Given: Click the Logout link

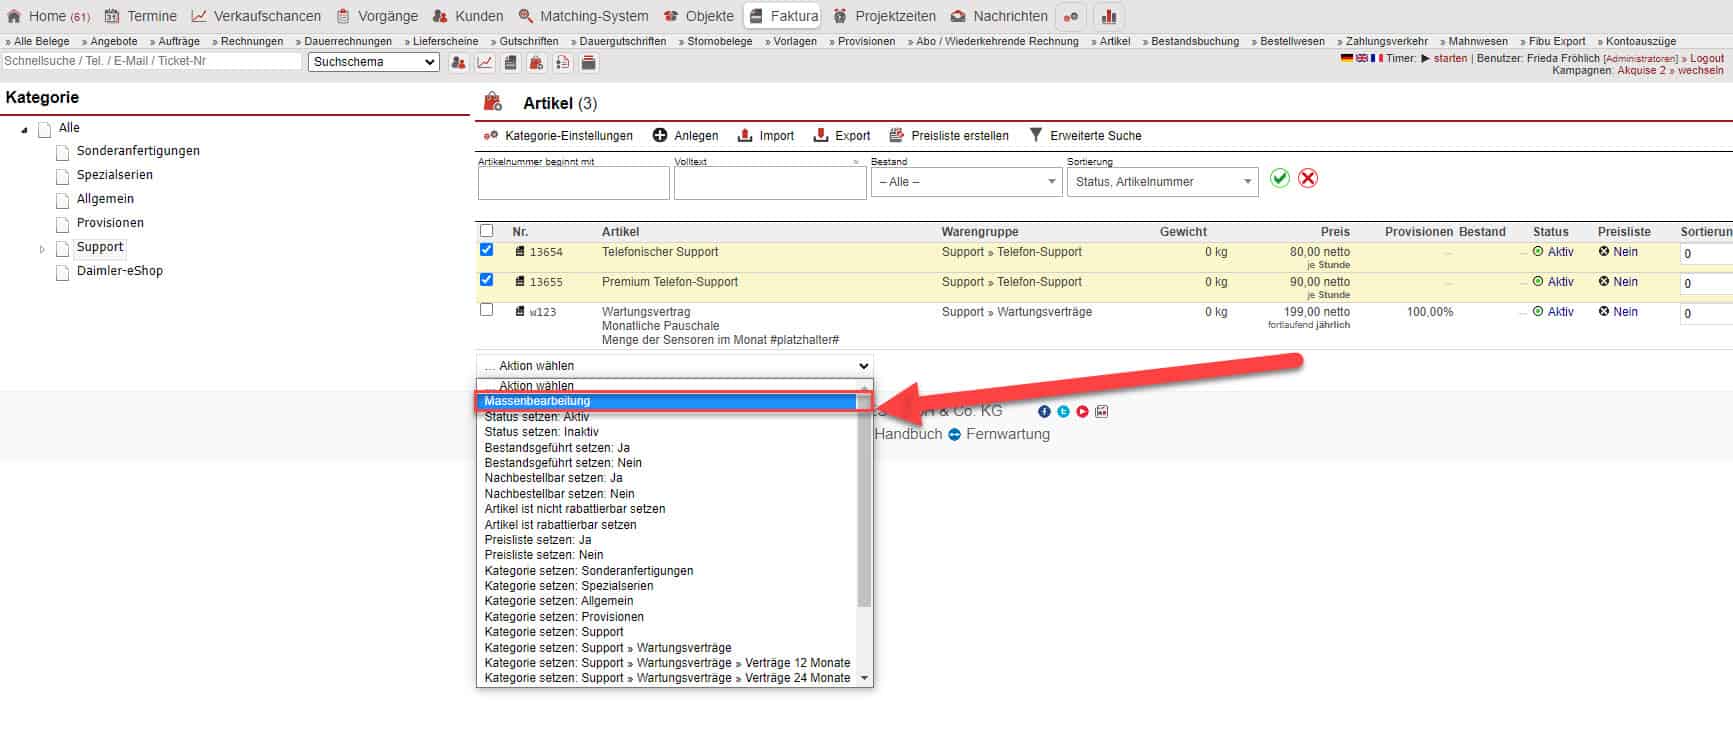Looking at the screenshot, I should 1706,59.
